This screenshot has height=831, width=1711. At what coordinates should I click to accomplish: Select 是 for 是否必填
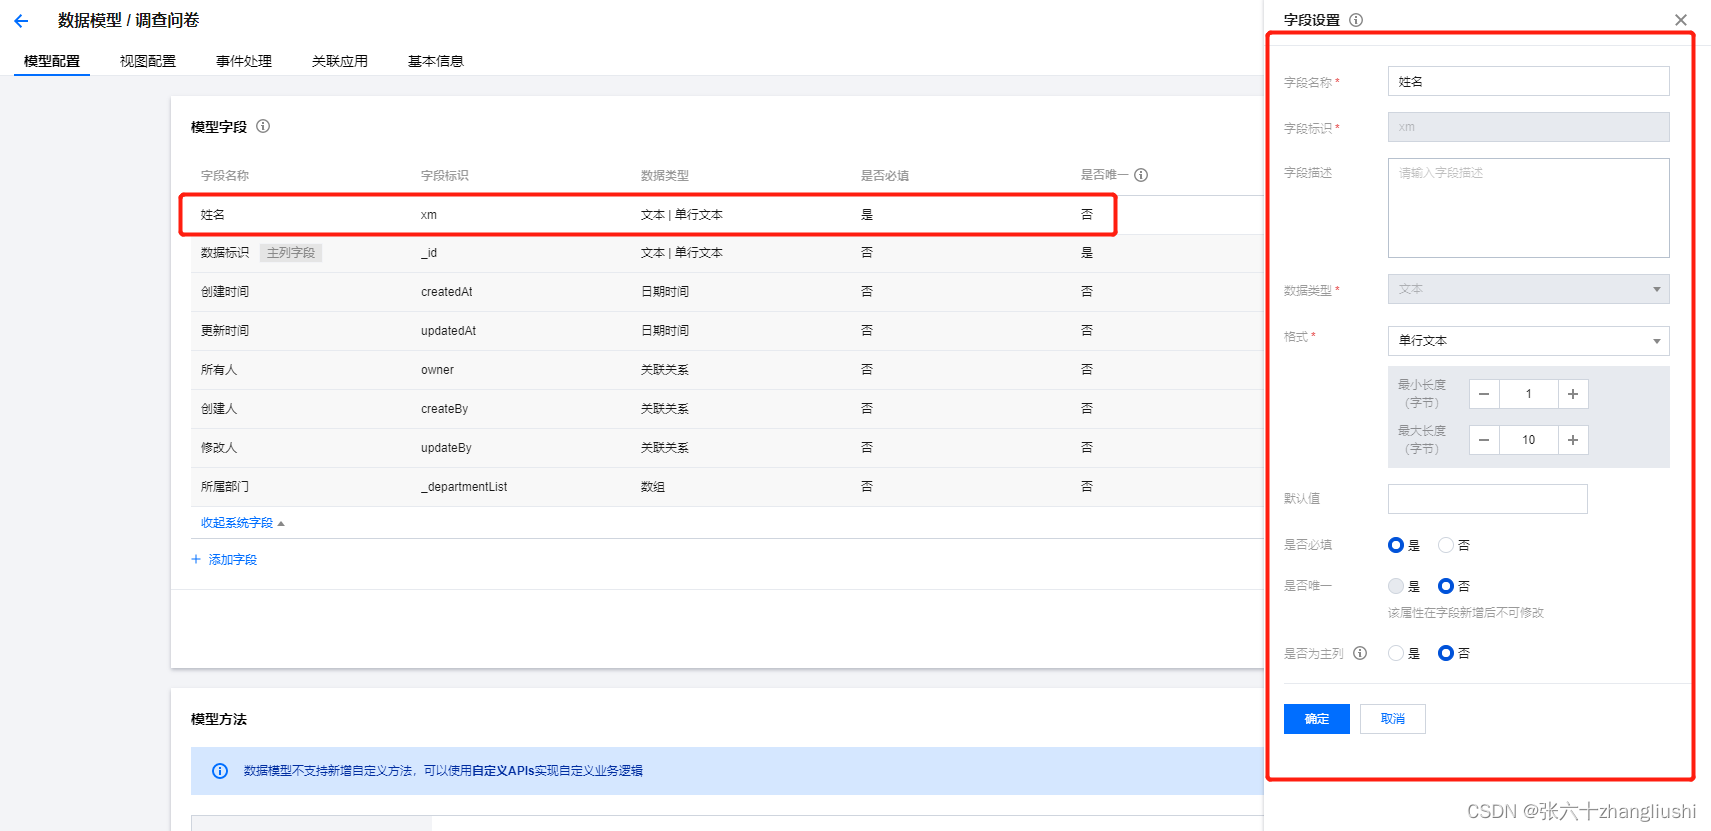(1396, 545)
